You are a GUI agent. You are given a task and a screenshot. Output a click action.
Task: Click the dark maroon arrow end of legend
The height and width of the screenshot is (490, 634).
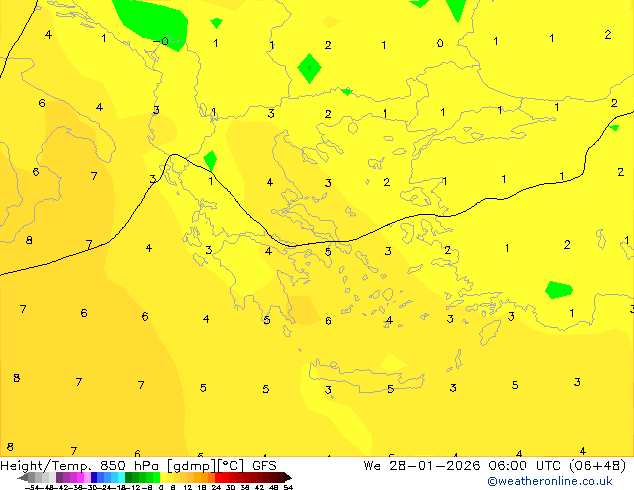[288, 478]
